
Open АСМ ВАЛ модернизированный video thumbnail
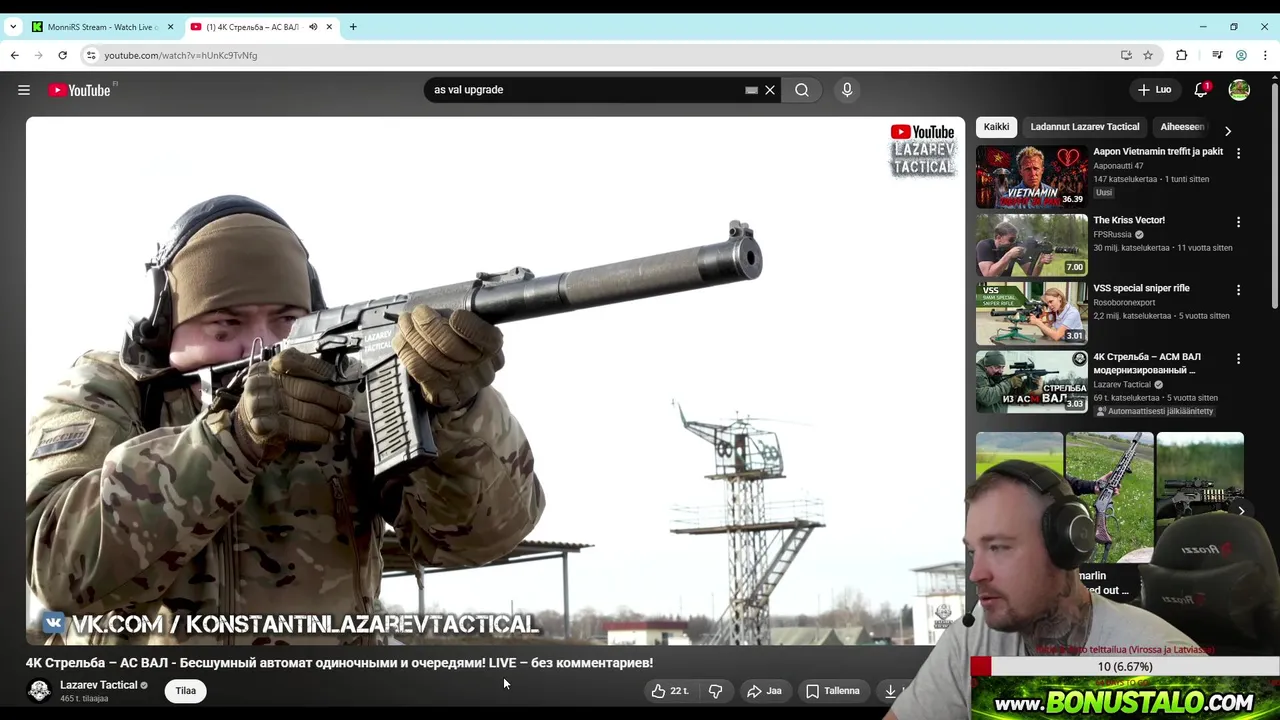coord(1031,382)
